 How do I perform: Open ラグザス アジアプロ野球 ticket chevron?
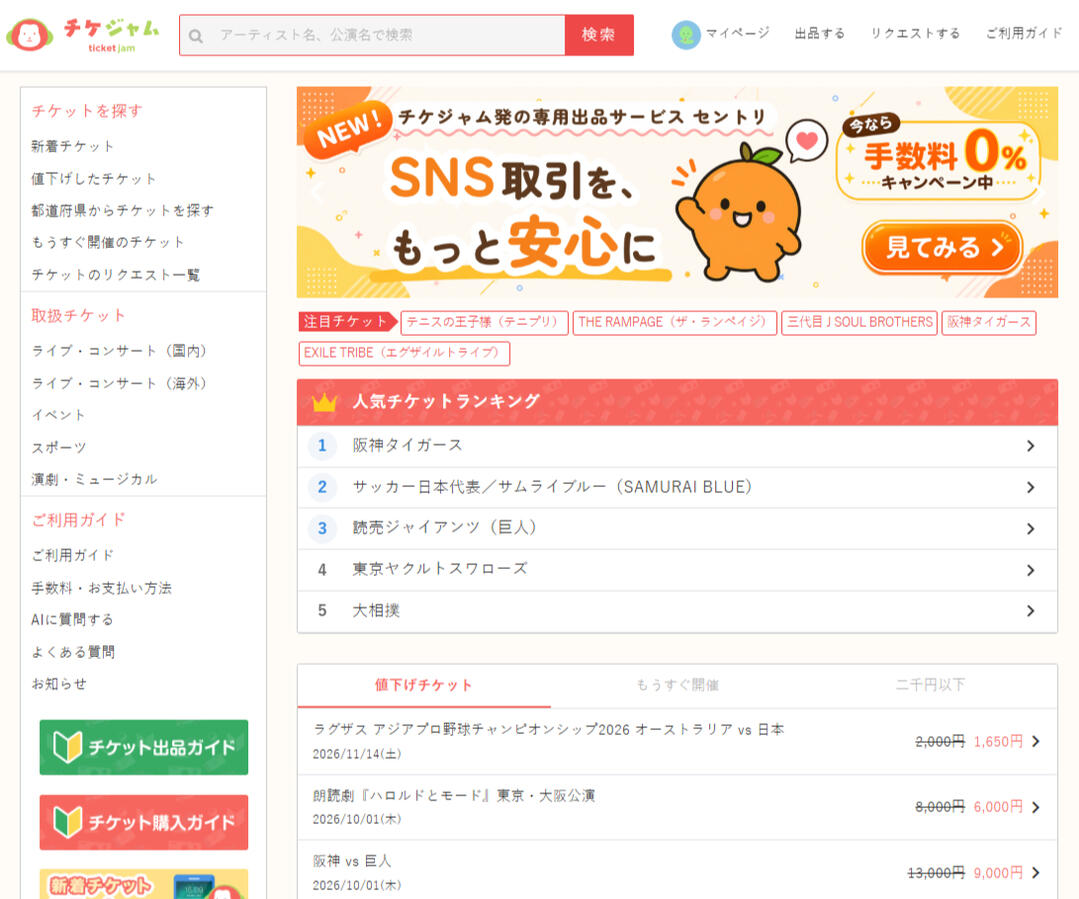[1036, 741]
